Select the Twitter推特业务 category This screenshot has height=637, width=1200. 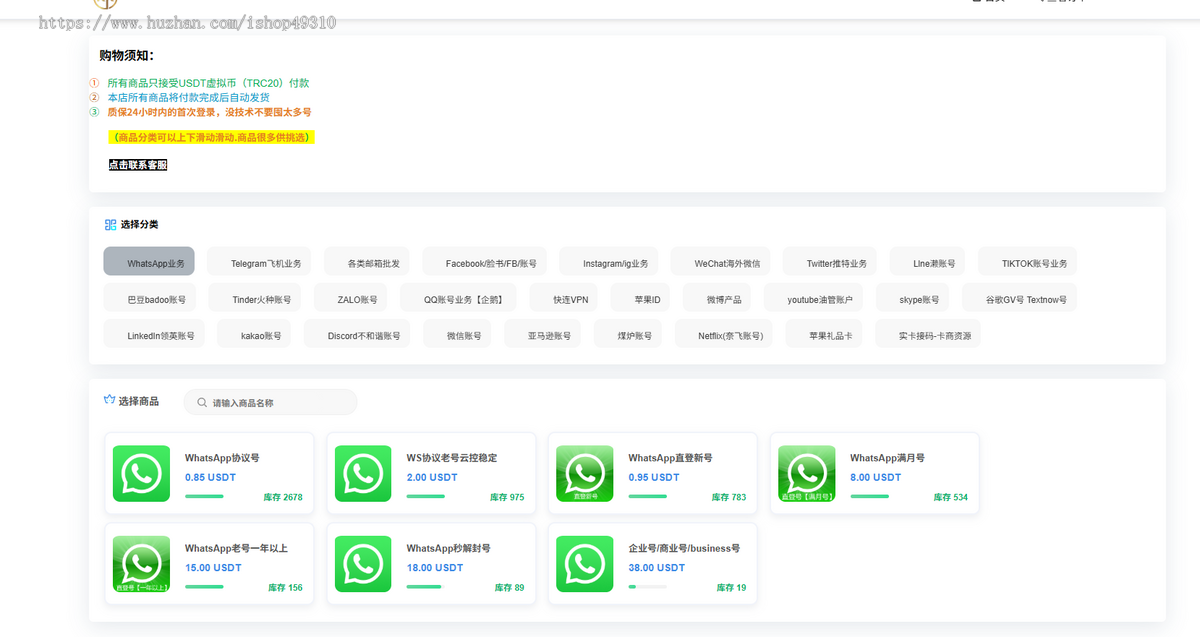click(830, 262)
